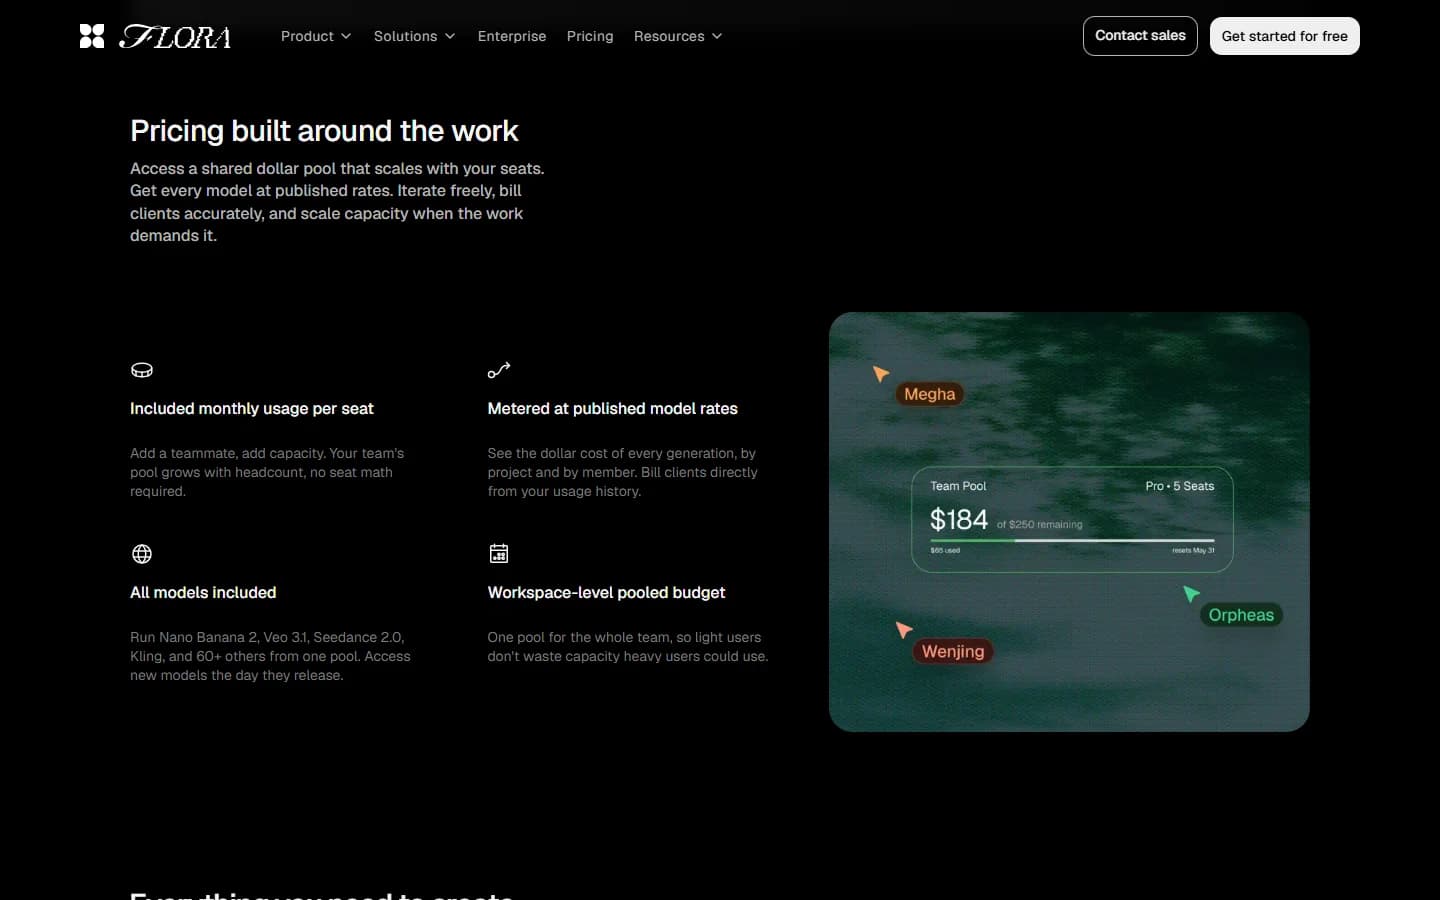Click the 'of $250 remaining' text
1440x900 pixels.
tap(1039, 525)
